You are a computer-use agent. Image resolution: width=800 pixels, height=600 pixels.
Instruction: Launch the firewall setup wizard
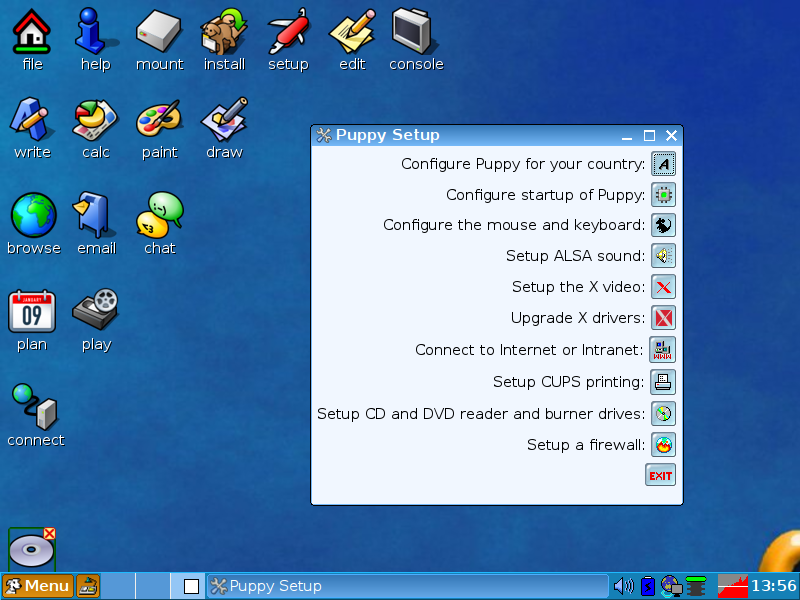coord(661,444)
